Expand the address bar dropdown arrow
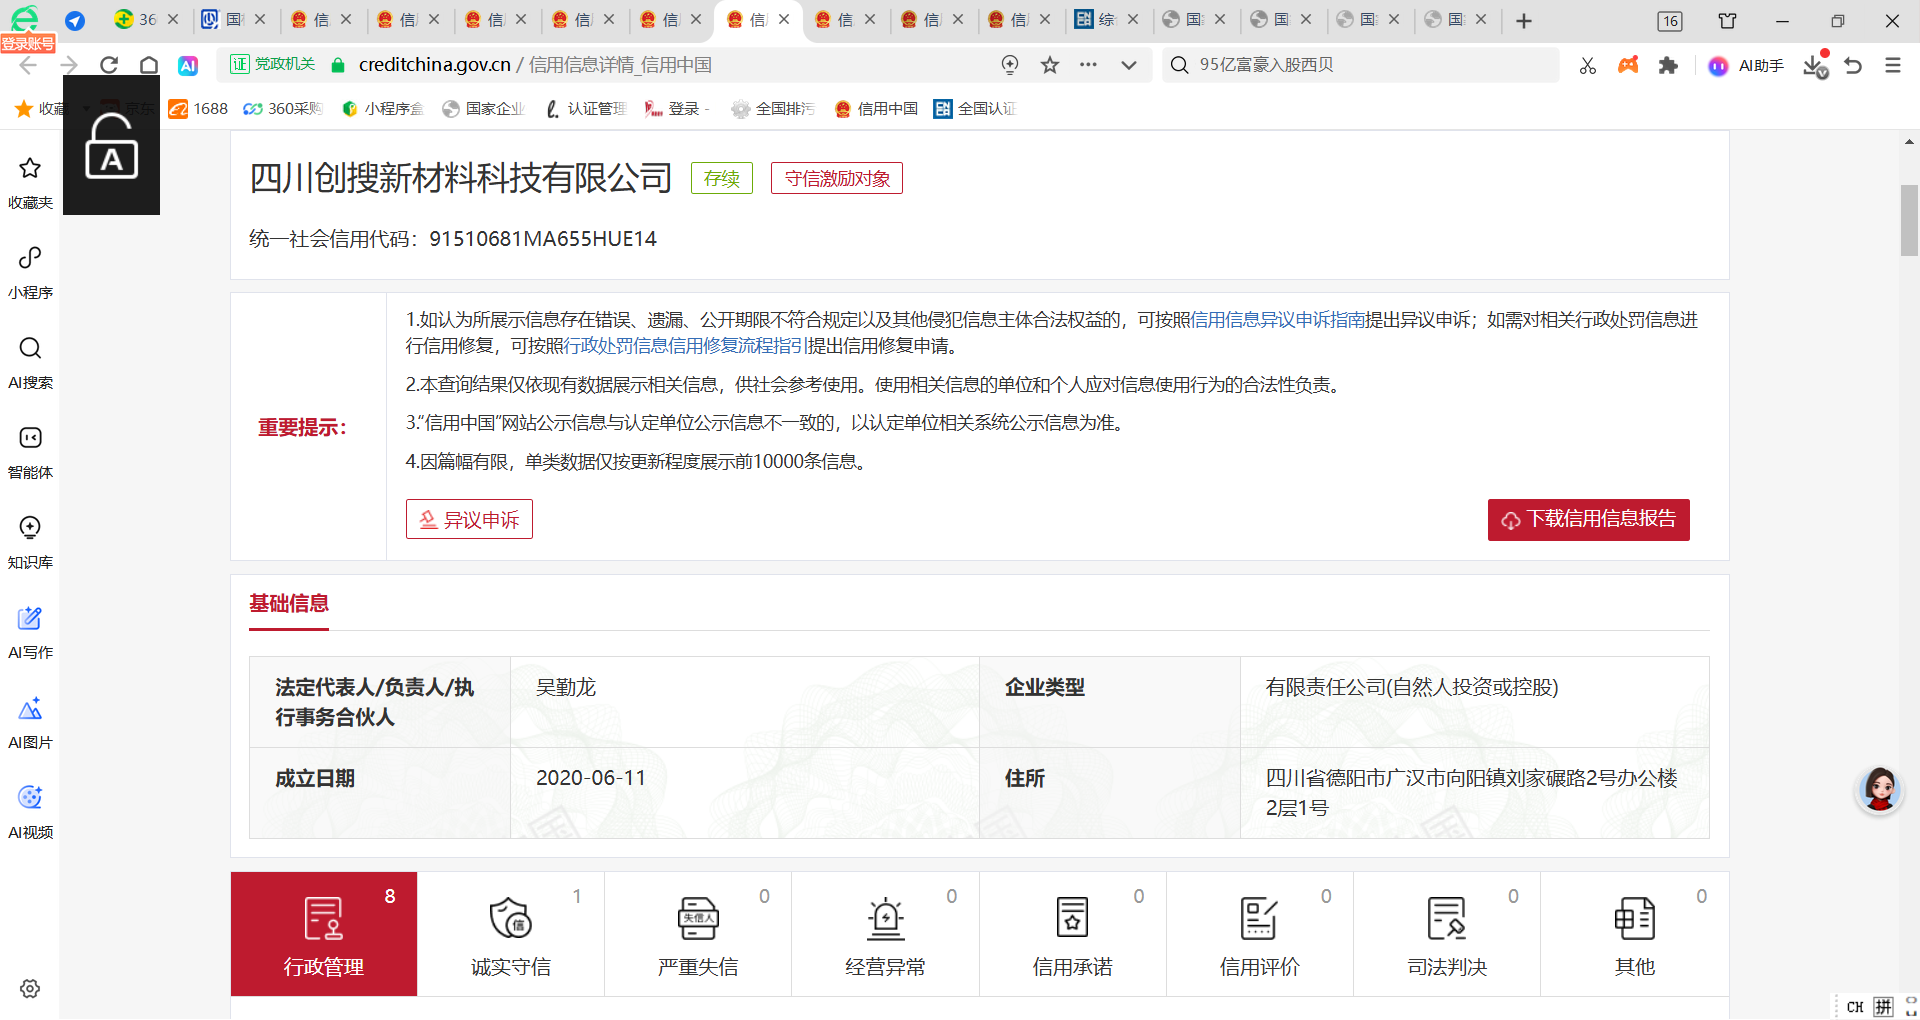Image resolution: width=1920 pixels, height=1020 pixels. [1129, 65]
